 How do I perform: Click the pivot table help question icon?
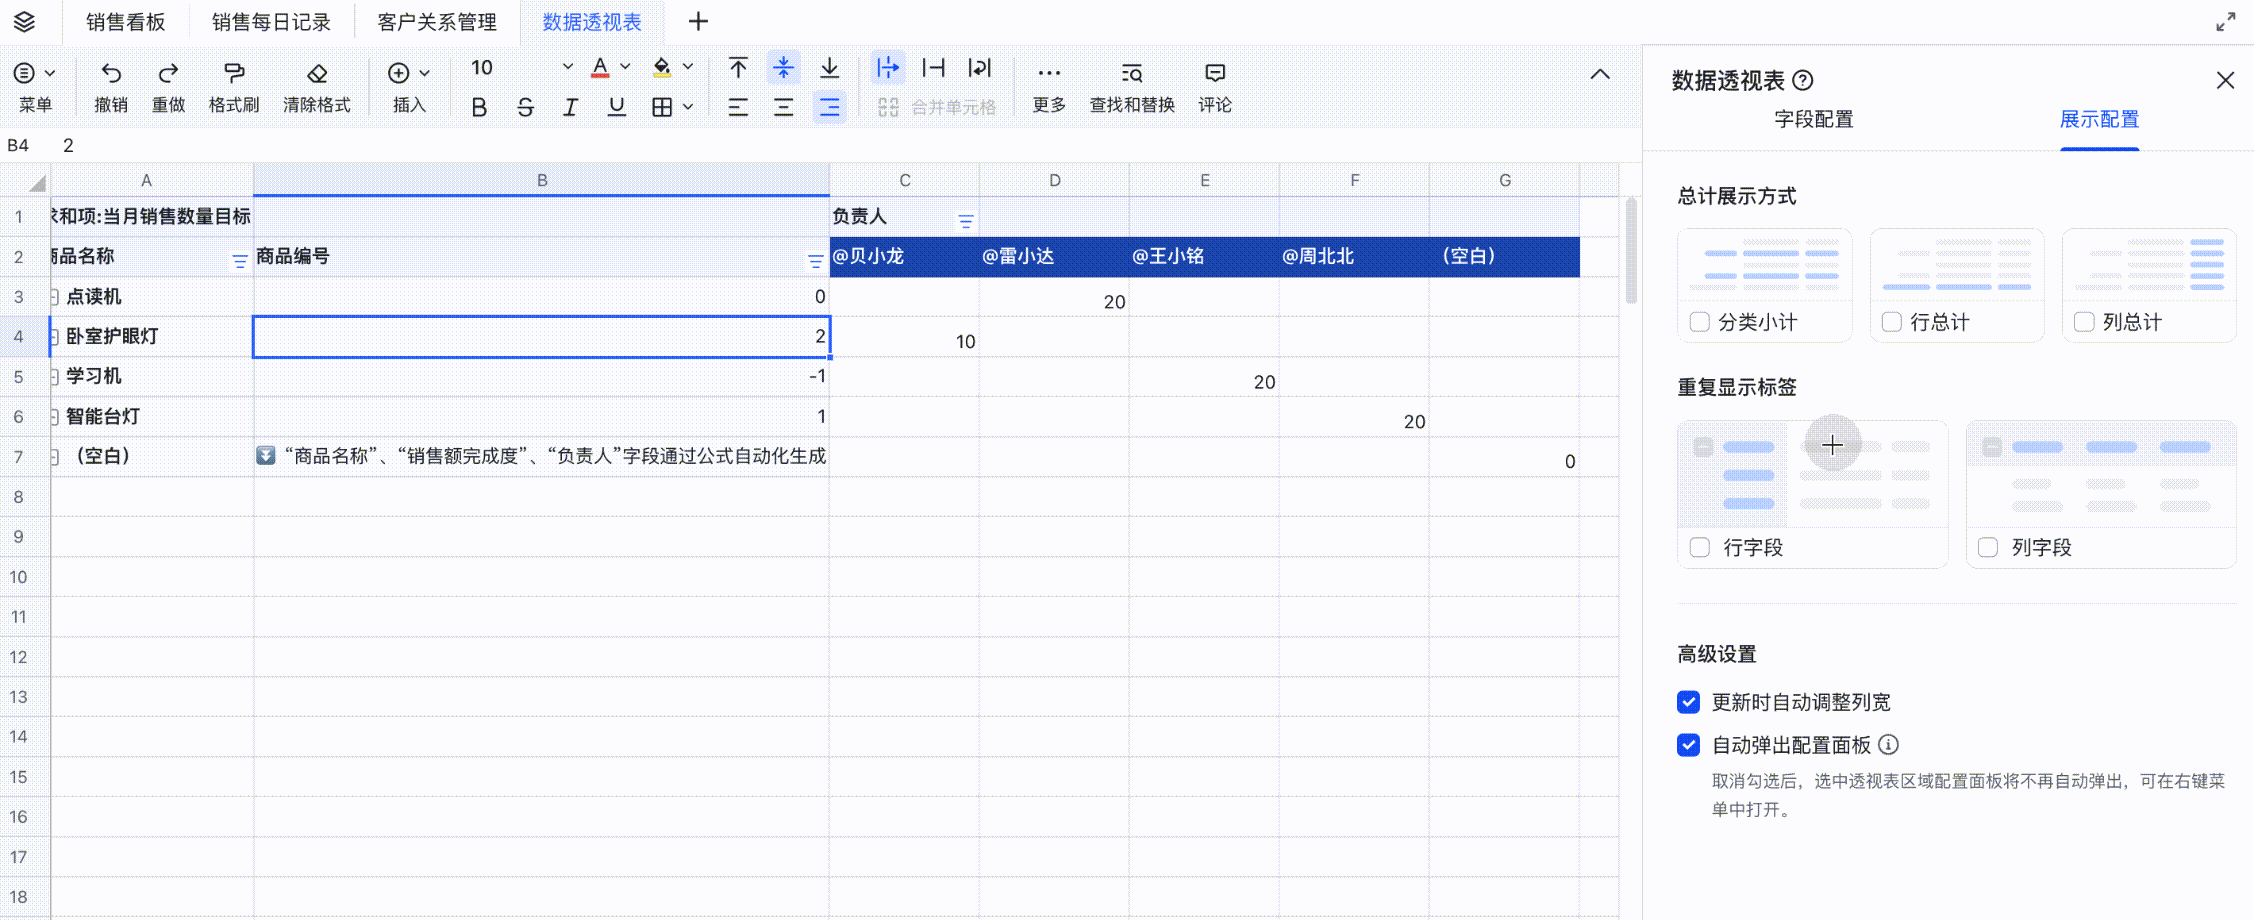point(1803,80)
